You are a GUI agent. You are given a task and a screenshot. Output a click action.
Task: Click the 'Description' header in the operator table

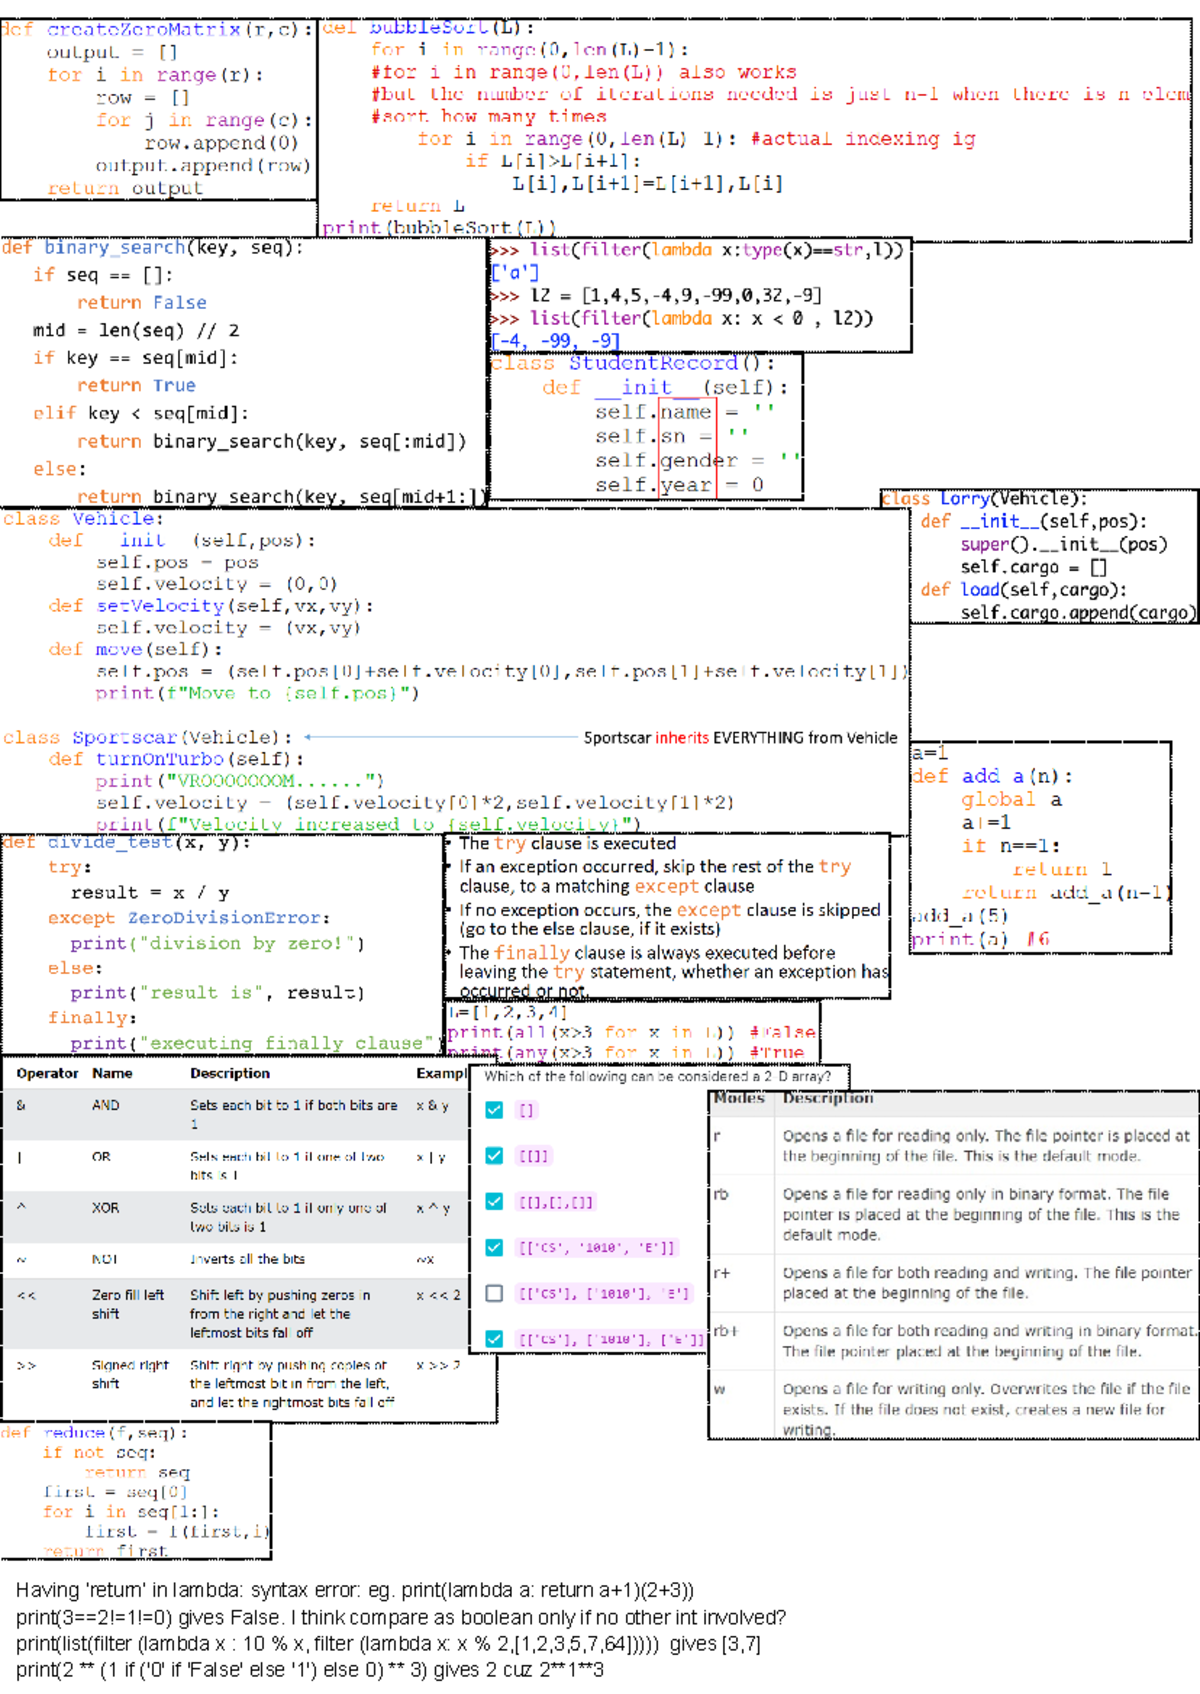[x=230, y=1073]
